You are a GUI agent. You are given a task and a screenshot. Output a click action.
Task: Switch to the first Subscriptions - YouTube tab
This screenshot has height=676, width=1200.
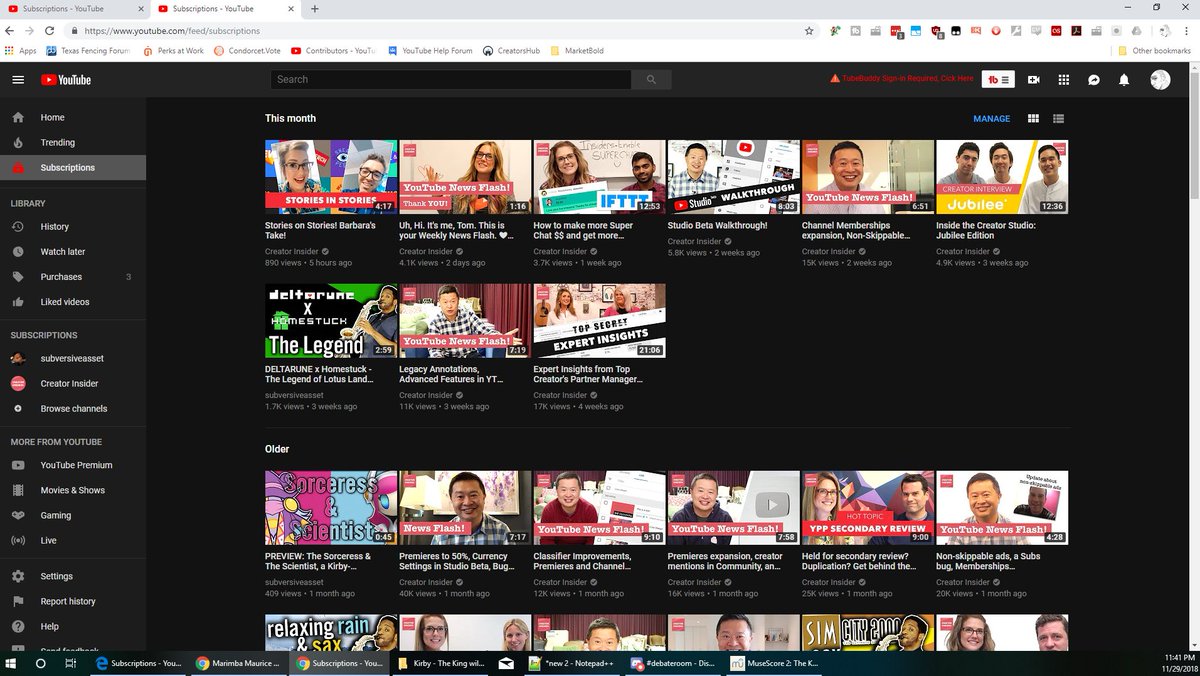tap(75, 9)
